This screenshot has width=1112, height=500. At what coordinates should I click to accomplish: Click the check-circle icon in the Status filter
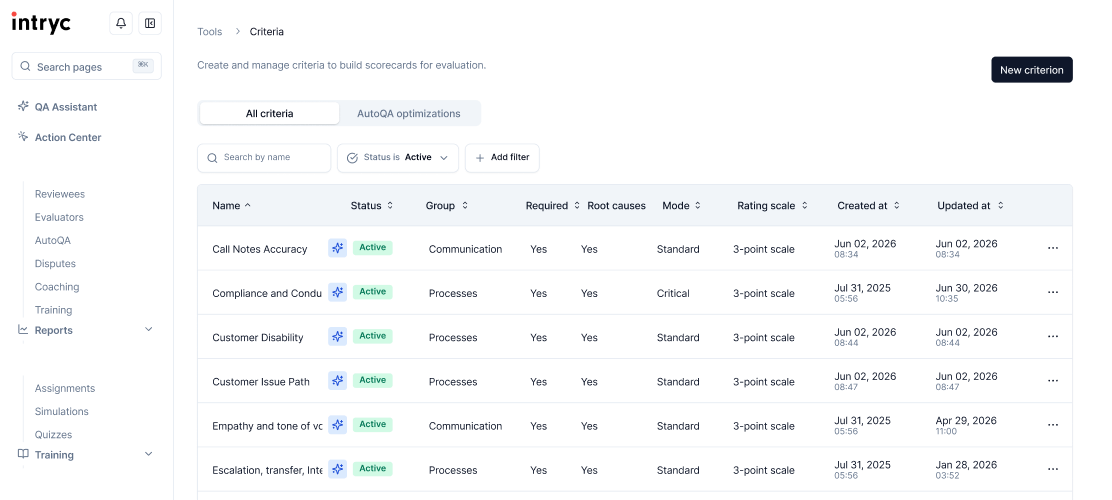coord(352,158)
